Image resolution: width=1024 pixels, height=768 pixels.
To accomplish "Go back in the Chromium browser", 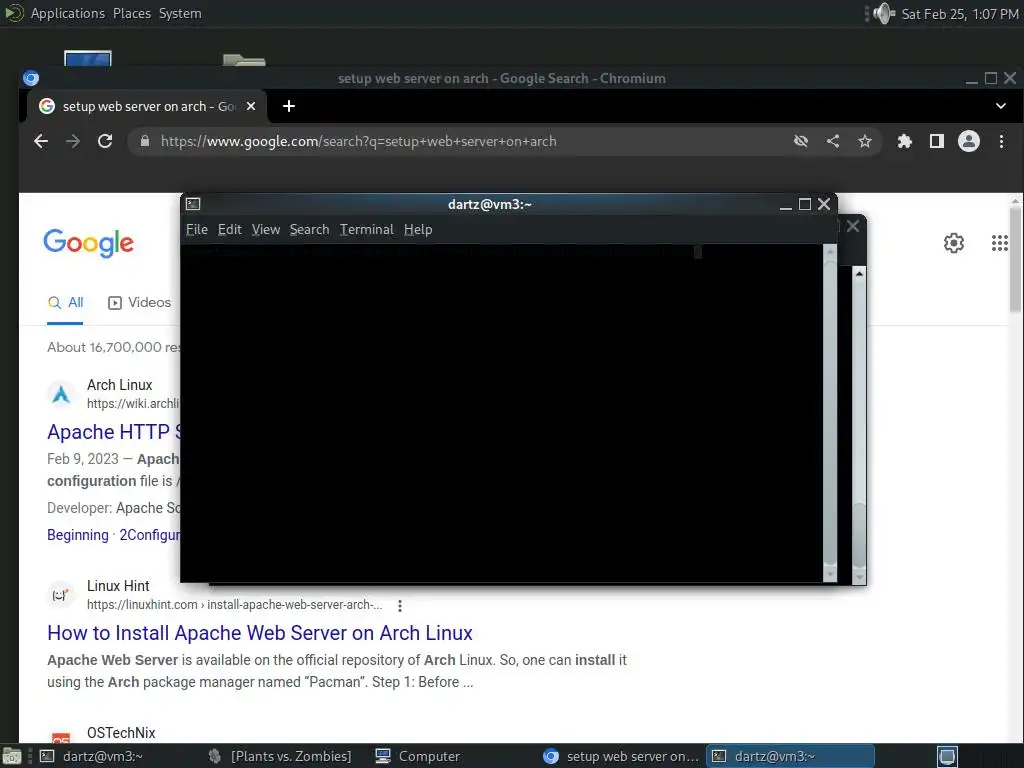I will click(41, 141).
